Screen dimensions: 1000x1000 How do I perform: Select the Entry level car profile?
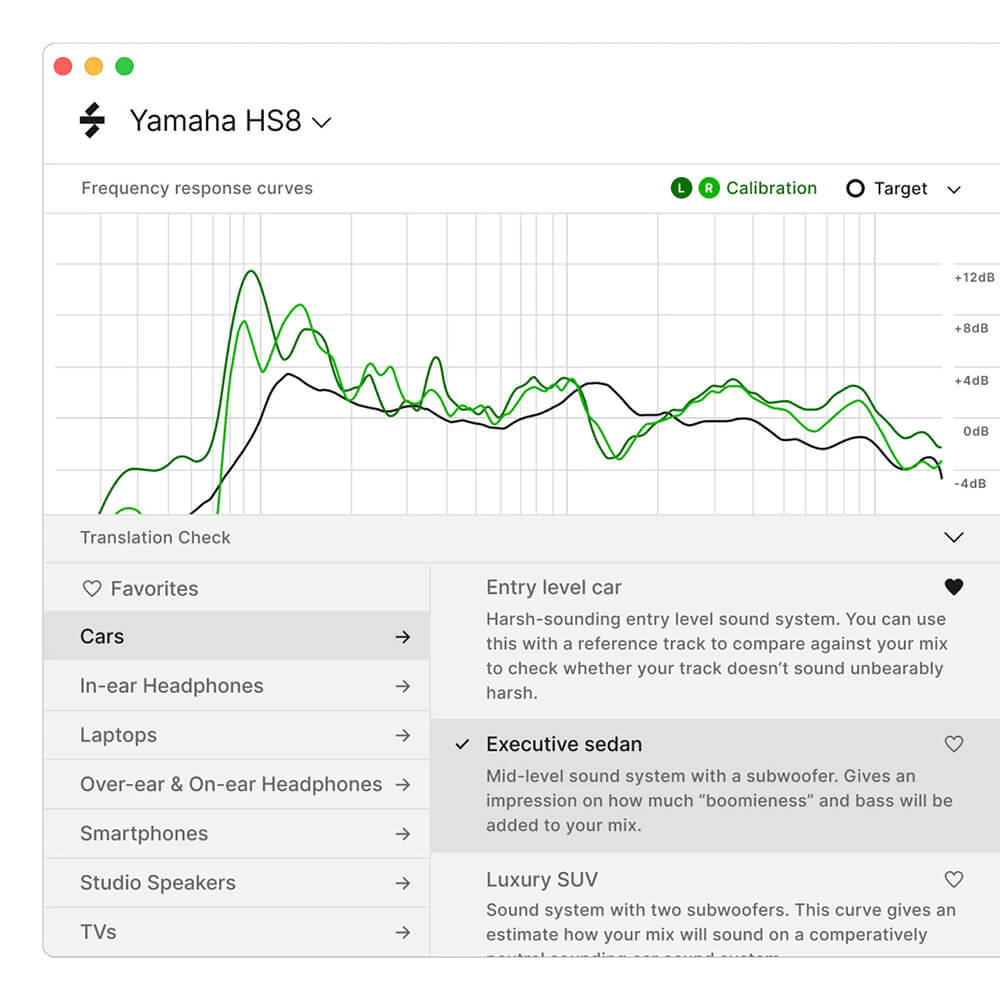pos(552,587)
